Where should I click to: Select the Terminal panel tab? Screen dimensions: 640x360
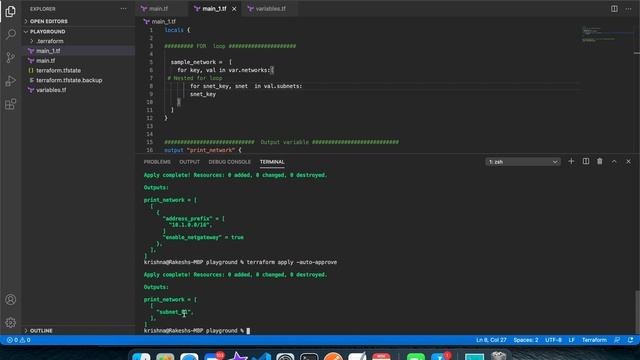tap(272, 162)
